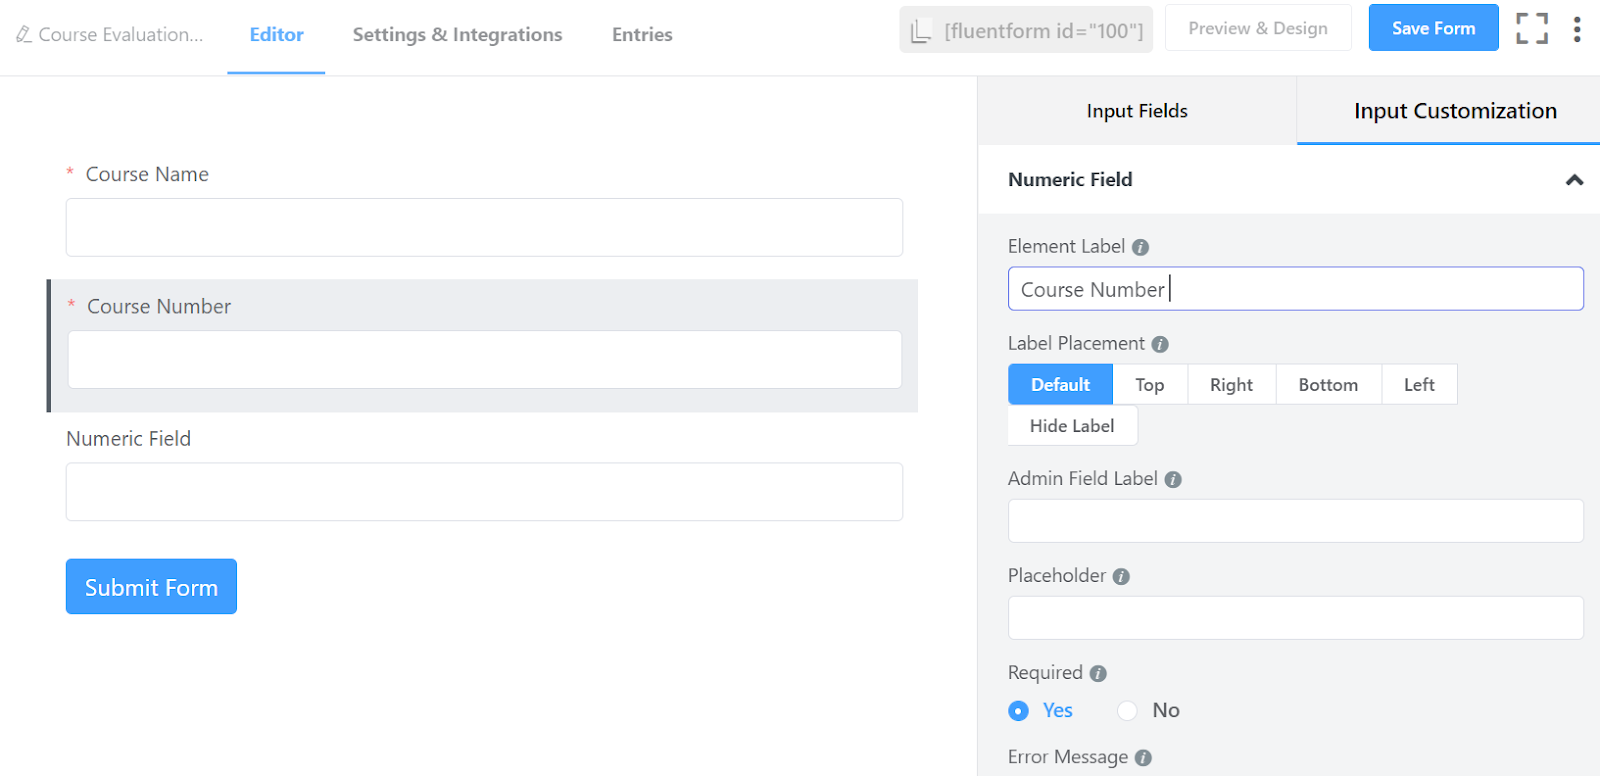Switch to the Input Fields tab
Viewport: 1600px width, 776px height.
point(1137,111)
